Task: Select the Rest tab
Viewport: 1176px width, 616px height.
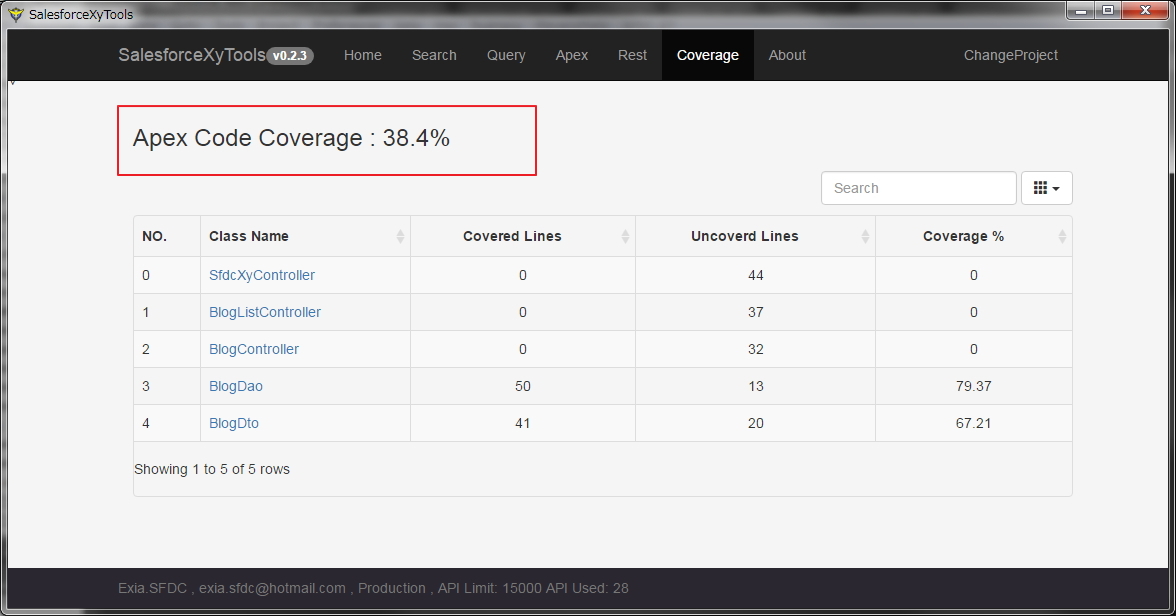Action: coord(632,56)
